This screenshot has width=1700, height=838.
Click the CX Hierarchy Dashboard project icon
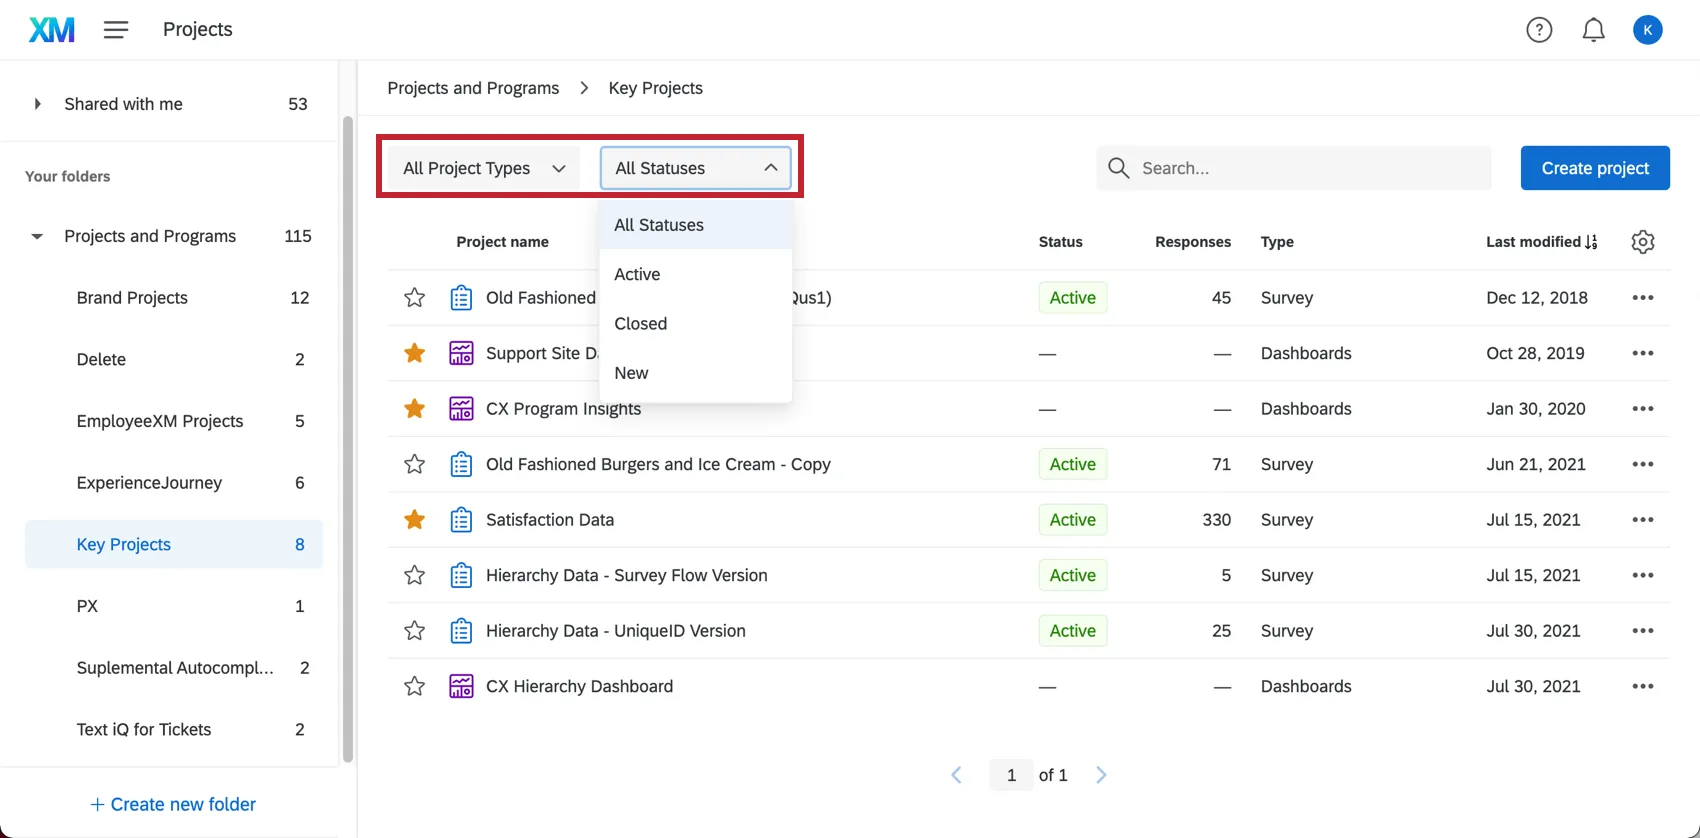461,687
